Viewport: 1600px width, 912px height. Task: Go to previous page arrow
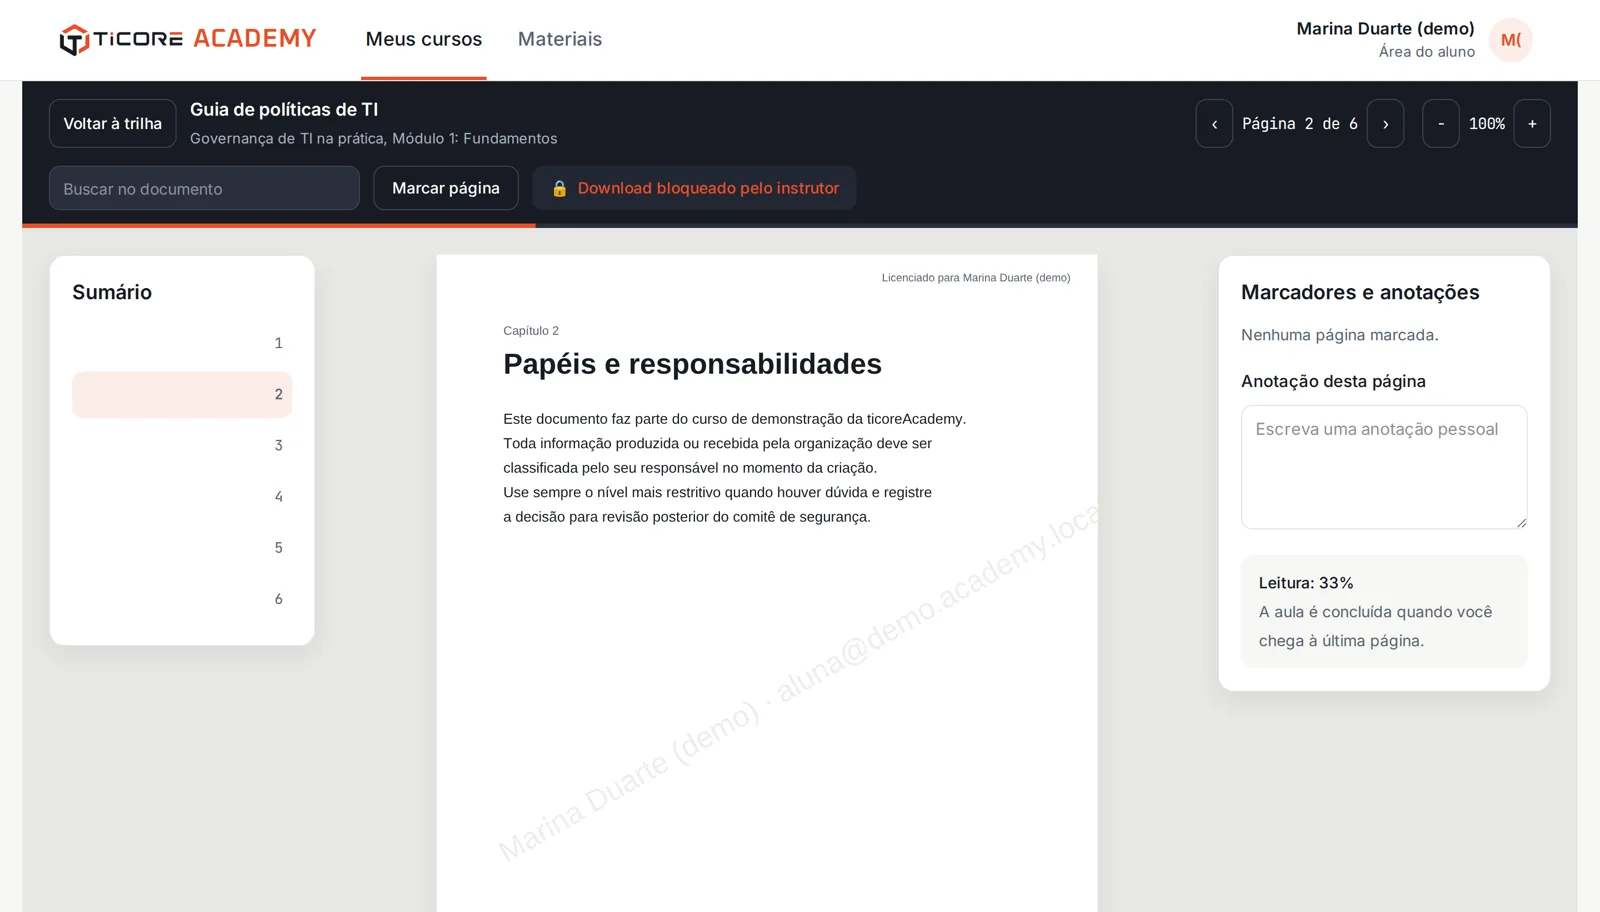[1214, 124]
